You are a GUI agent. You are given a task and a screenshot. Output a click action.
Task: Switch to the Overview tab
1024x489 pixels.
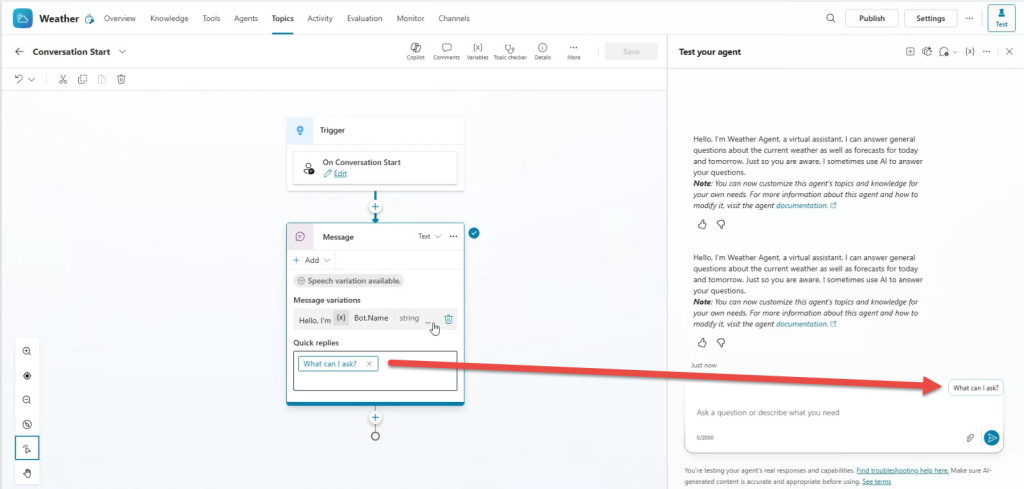[120, 18]
